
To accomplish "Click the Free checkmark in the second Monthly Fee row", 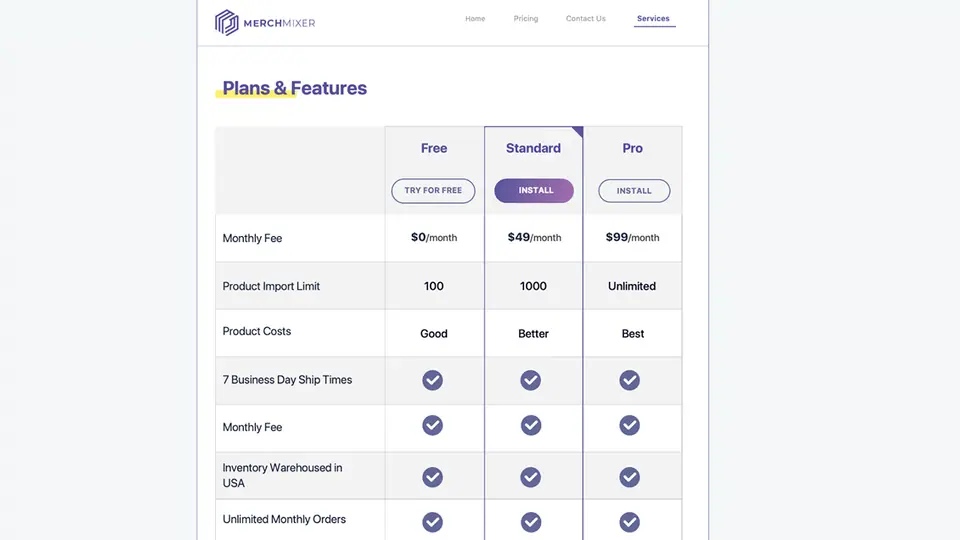I will pos(432,425).
